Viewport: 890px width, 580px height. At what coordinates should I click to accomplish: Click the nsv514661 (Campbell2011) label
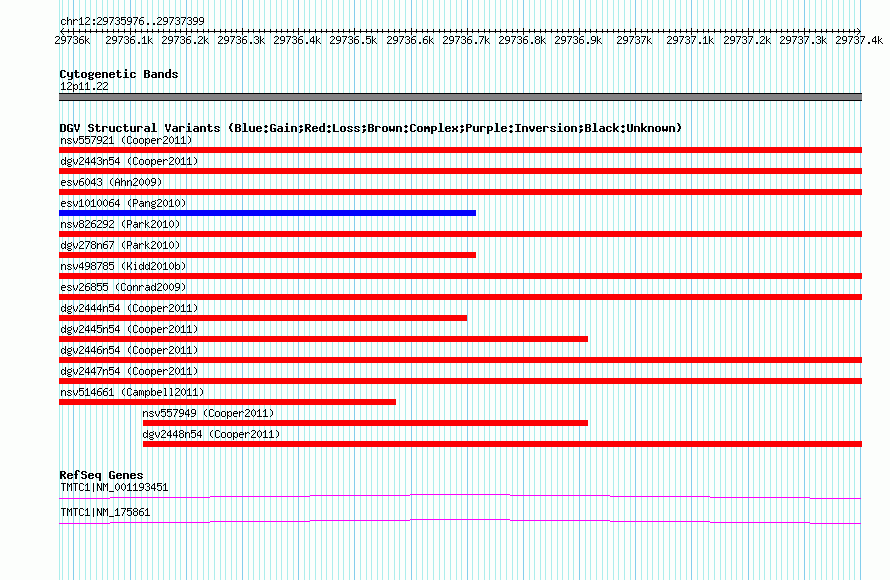click(132, 392)
